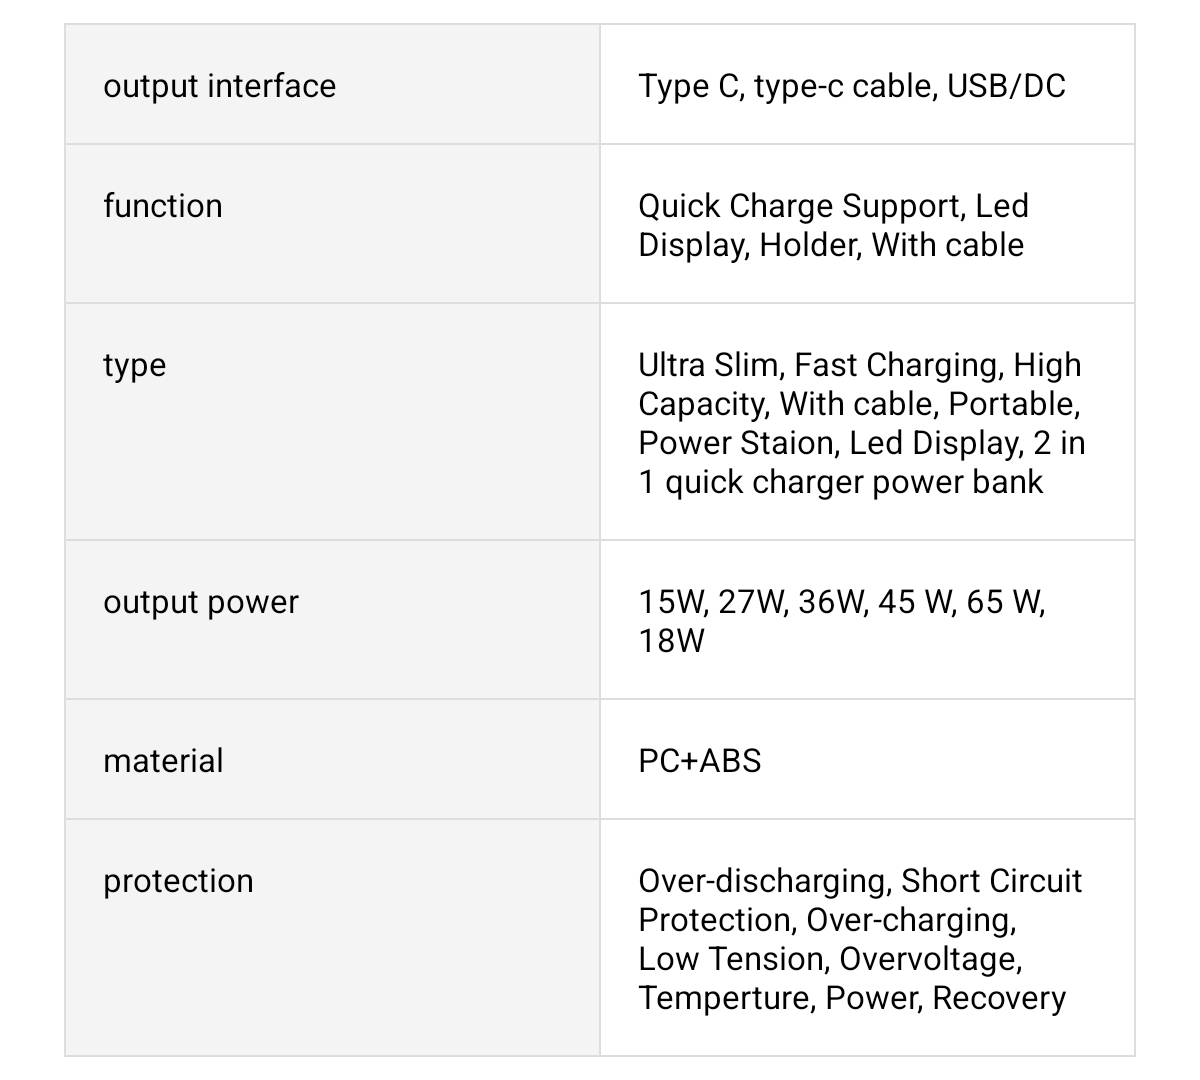Click the 'output power' row label

point(201,602)
